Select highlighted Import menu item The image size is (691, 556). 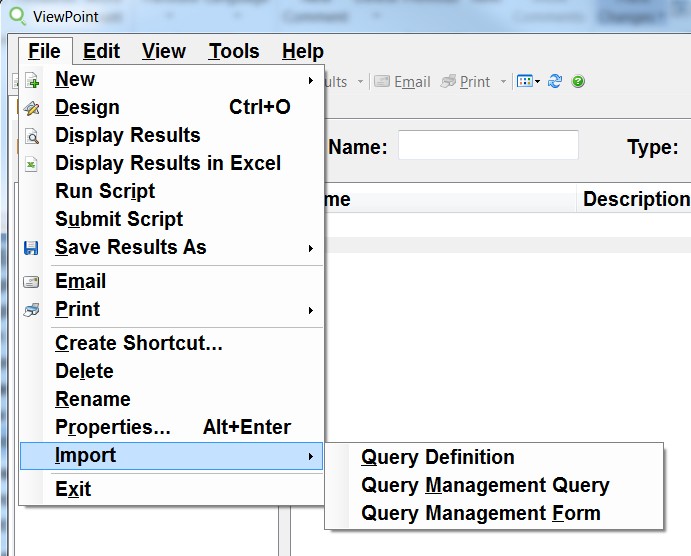coord(172,456)
